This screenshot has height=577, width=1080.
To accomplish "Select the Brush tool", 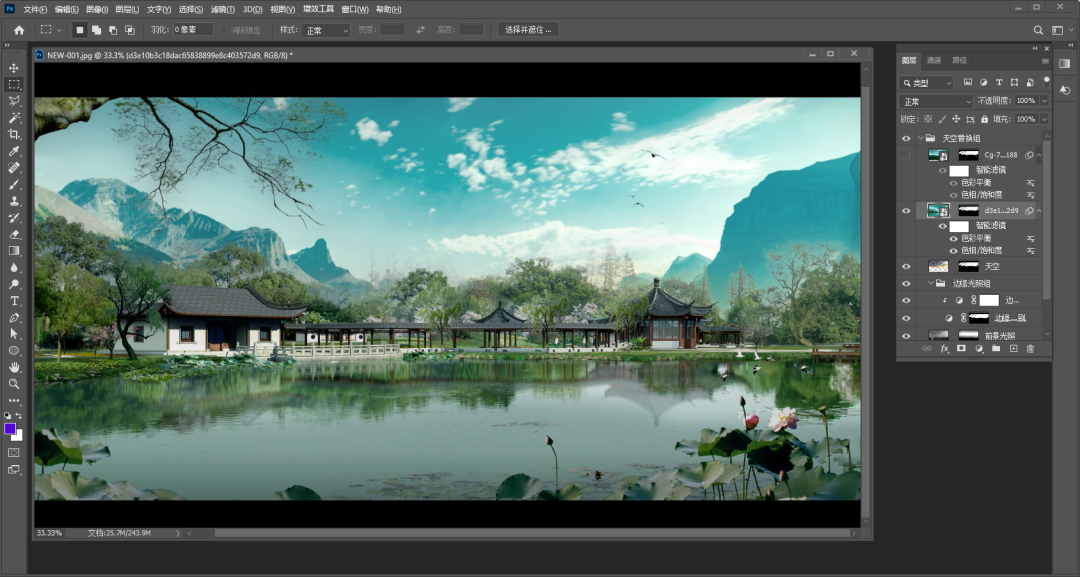I will click(14, 185).
